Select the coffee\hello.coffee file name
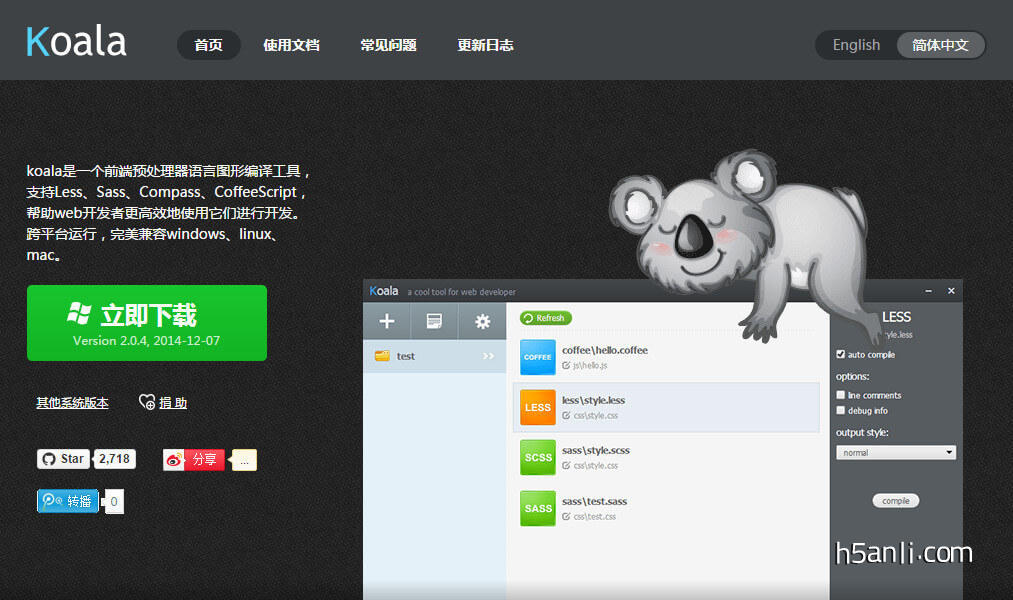The image size is (1013, 600). tap(605, 350)
